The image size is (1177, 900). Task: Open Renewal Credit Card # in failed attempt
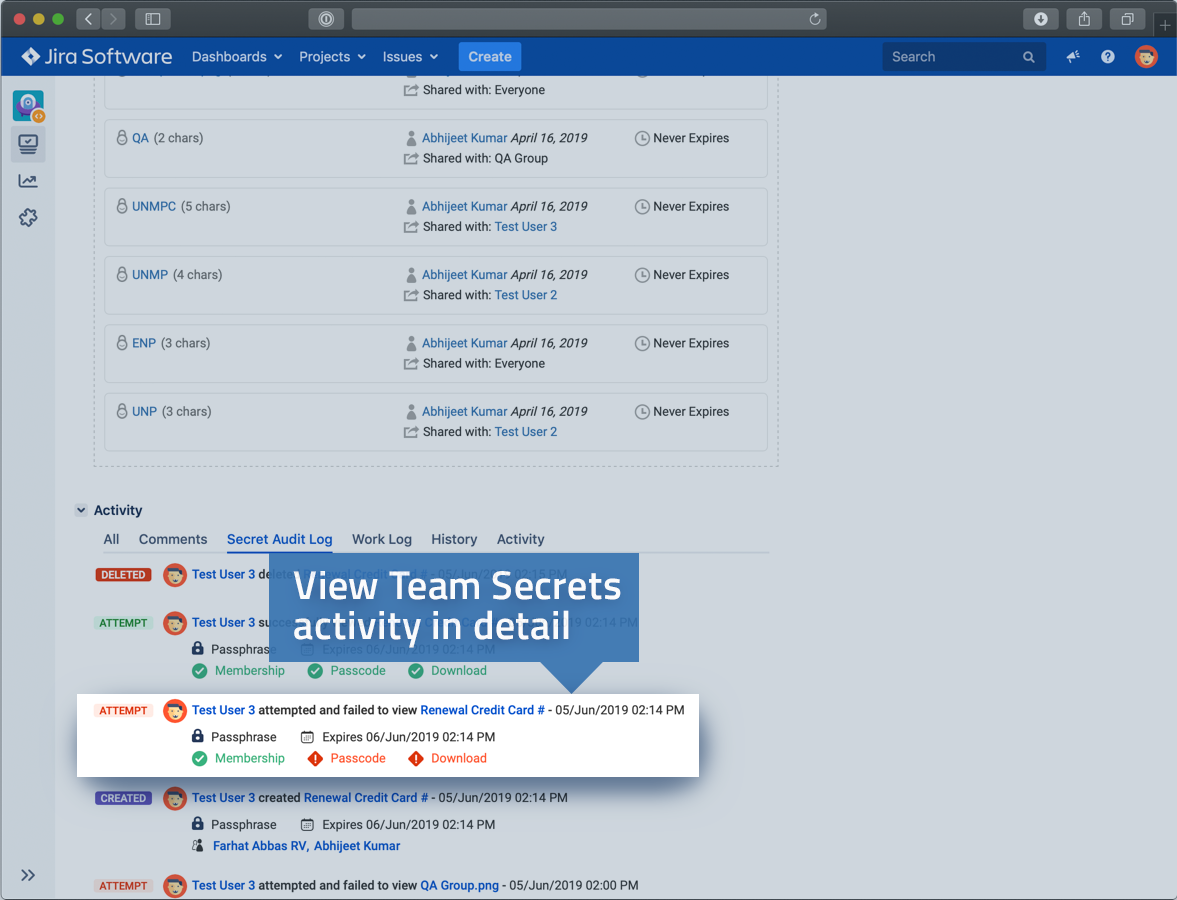coord(482,710)
